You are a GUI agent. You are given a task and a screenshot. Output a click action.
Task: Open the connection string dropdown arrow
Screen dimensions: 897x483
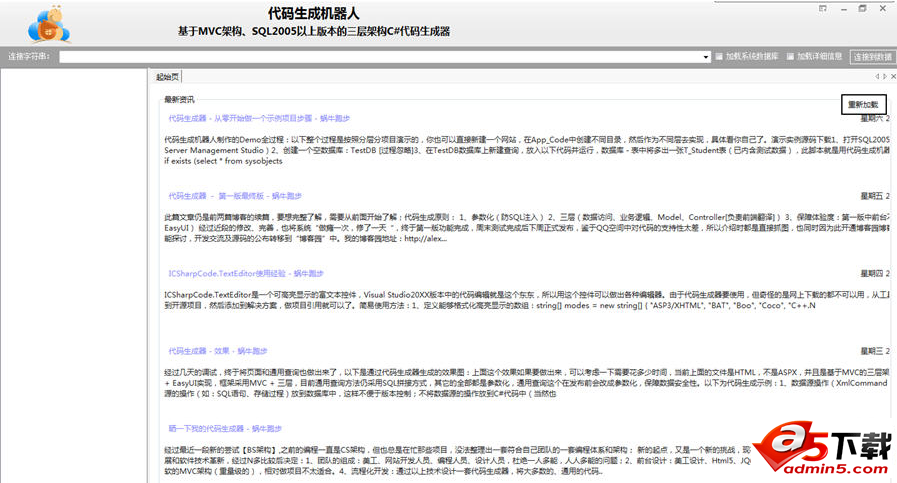pyautogui.click(x=705, y=57)
